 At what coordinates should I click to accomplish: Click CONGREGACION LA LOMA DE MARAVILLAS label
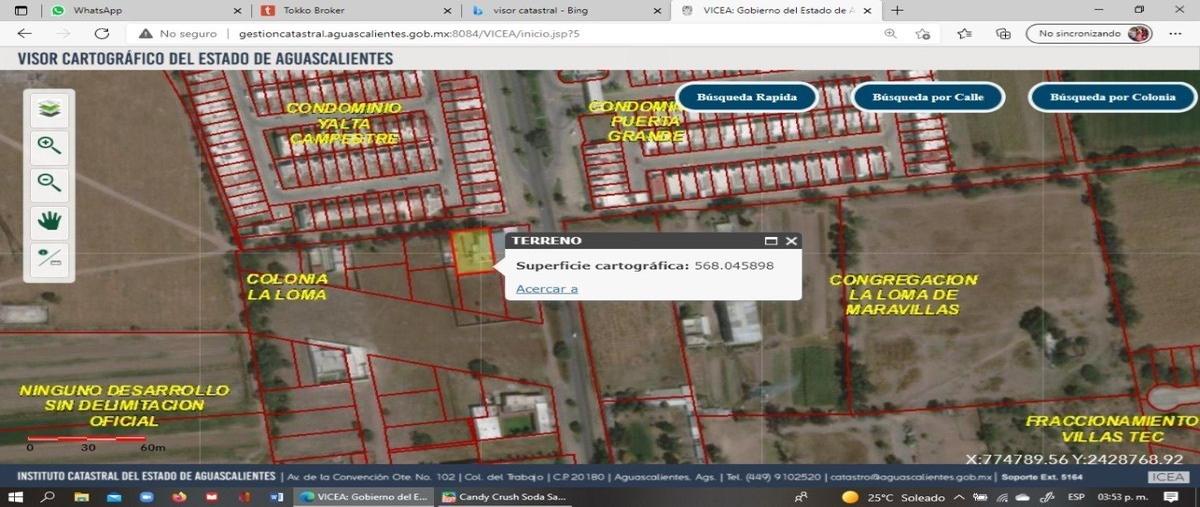[x=903, y=295]
